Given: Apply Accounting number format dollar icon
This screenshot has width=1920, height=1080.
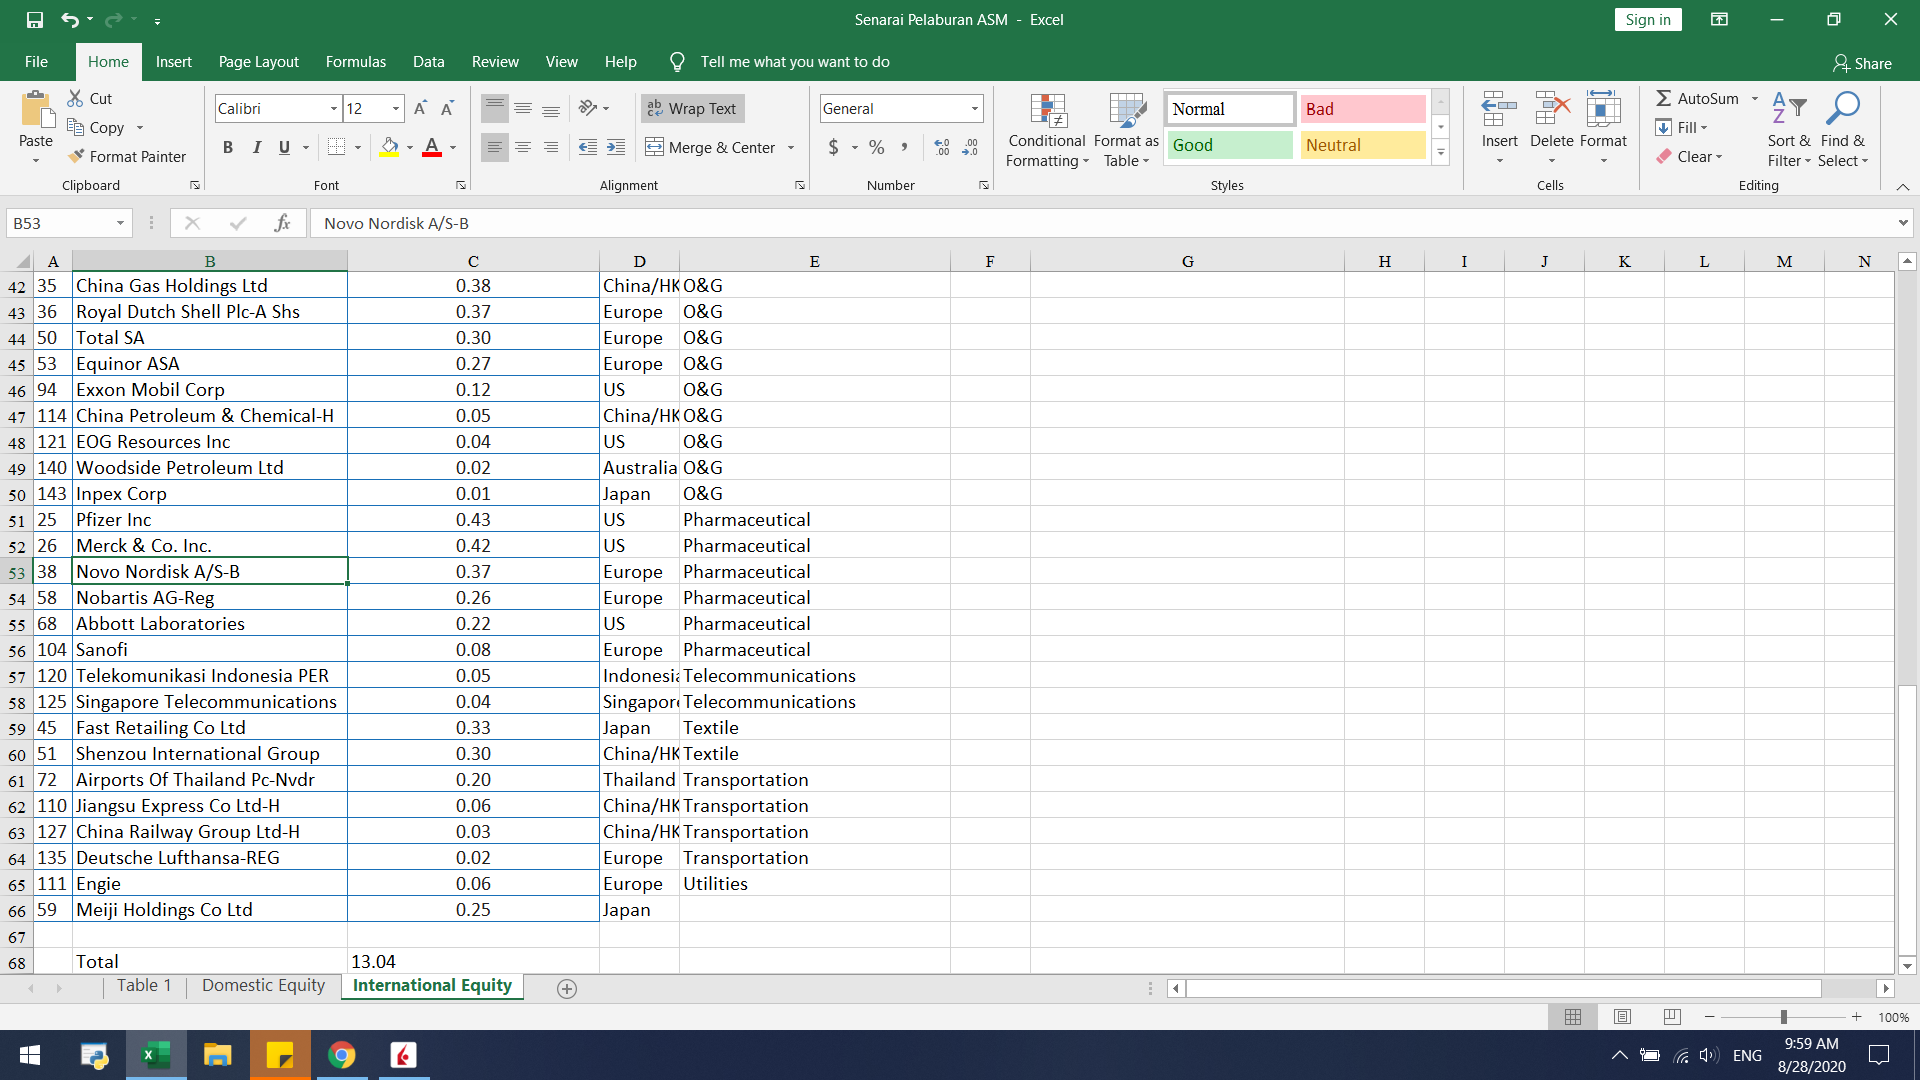Looking at the screenshot, I should (x=833, y=147).
